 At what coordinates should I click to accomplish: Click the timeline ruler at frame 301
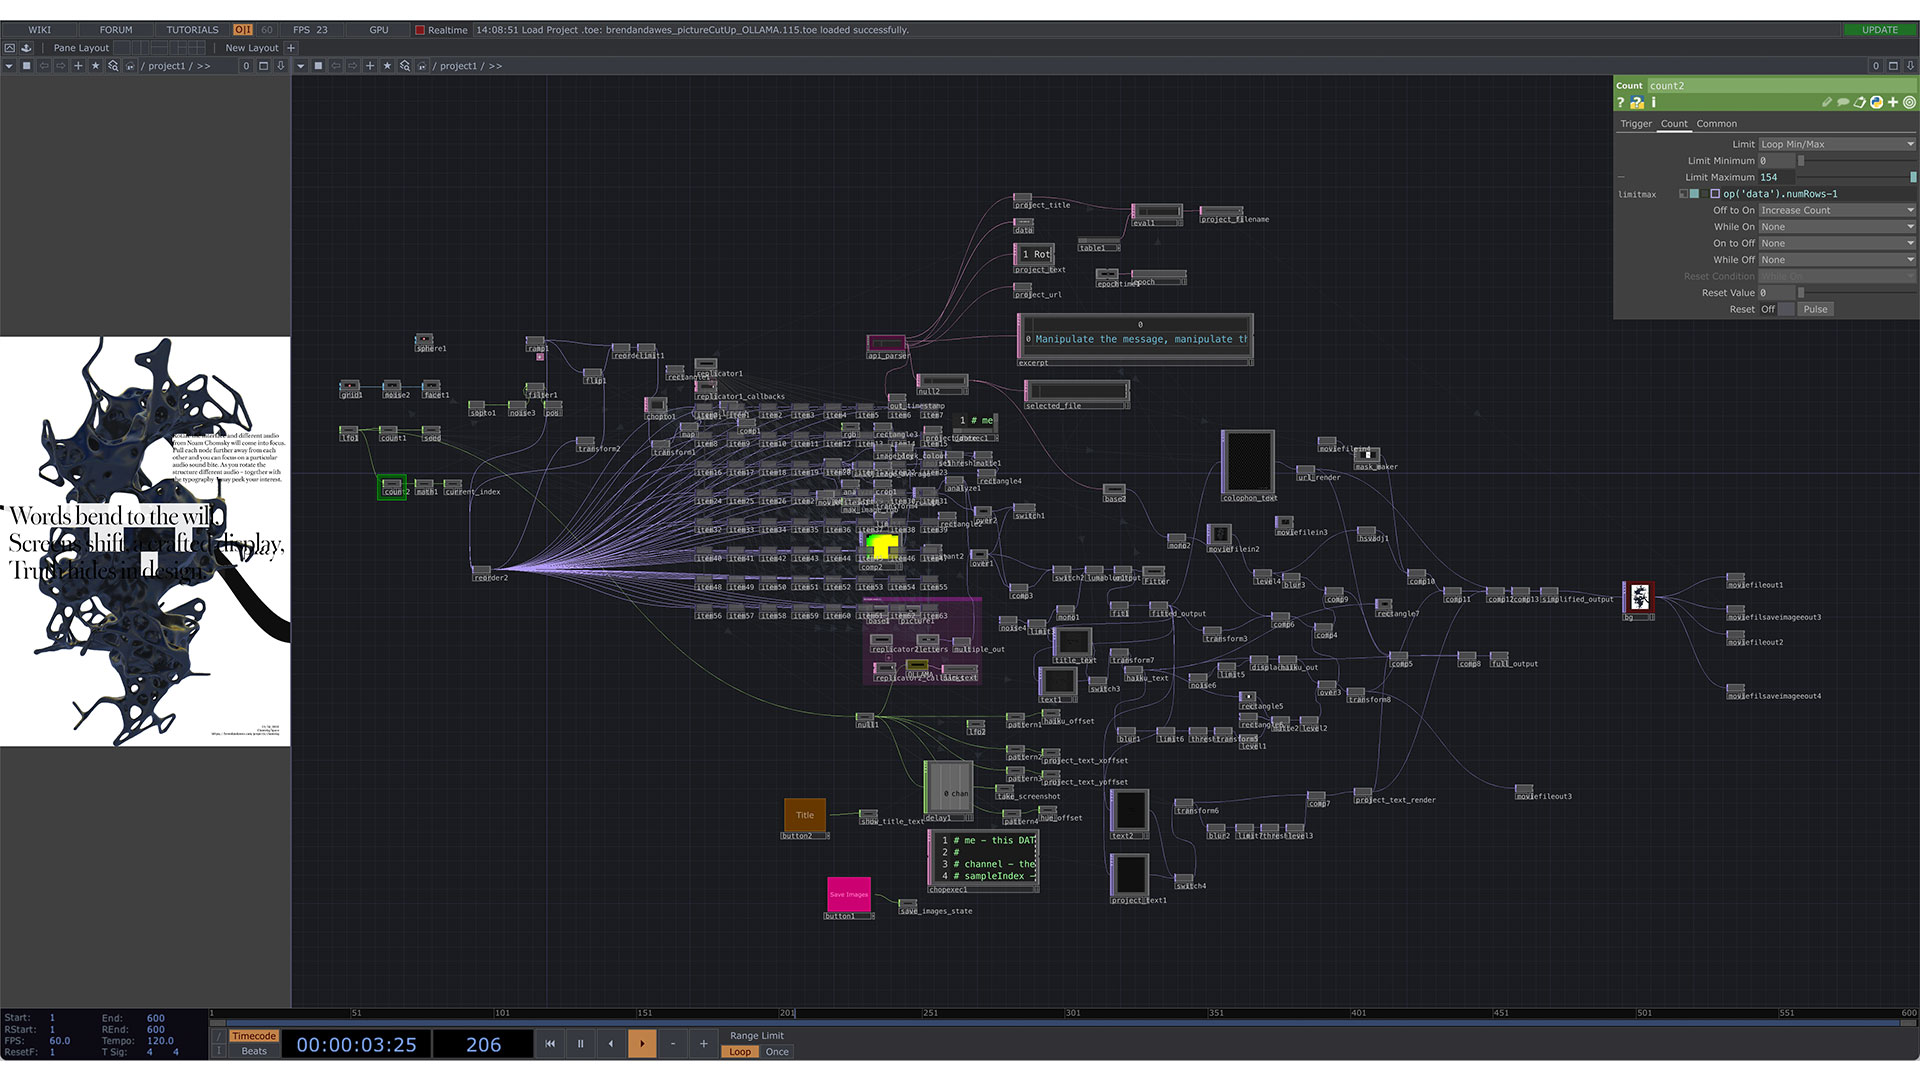pos(1073,1013)
